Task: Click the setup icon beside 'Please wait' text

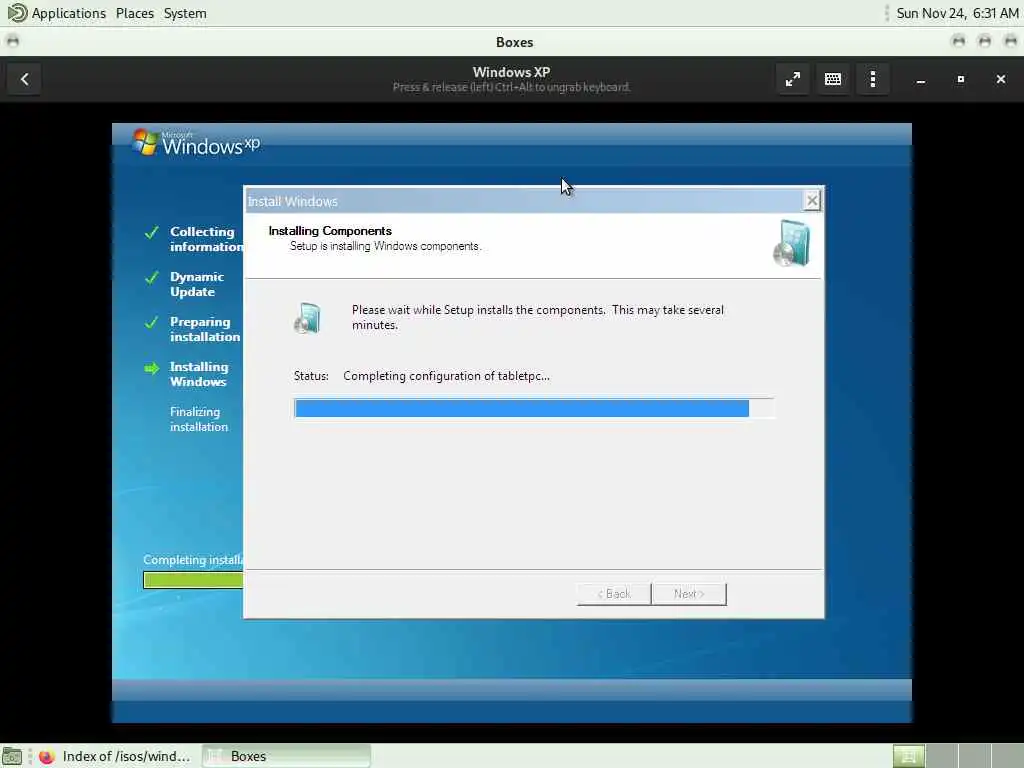Action: click(x=308, y=318)
